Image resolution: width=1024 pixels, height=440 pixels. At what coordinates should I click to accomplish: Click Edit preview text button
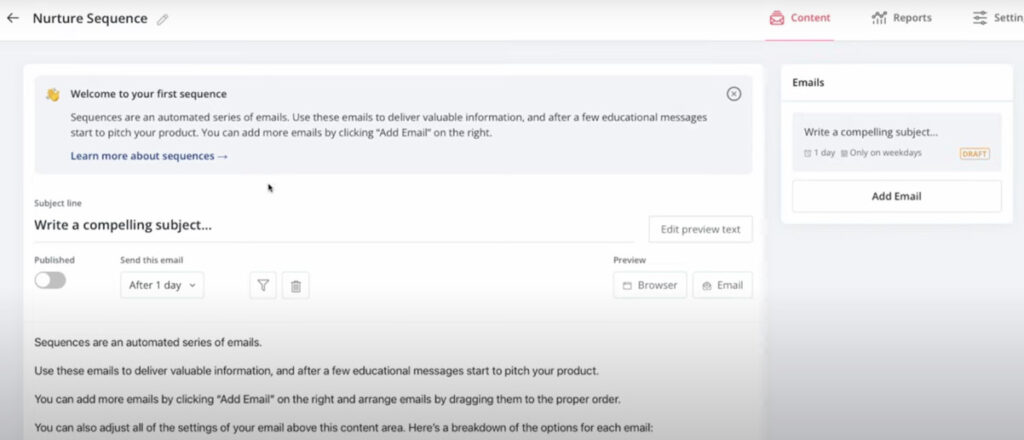(x=700, y=229)
